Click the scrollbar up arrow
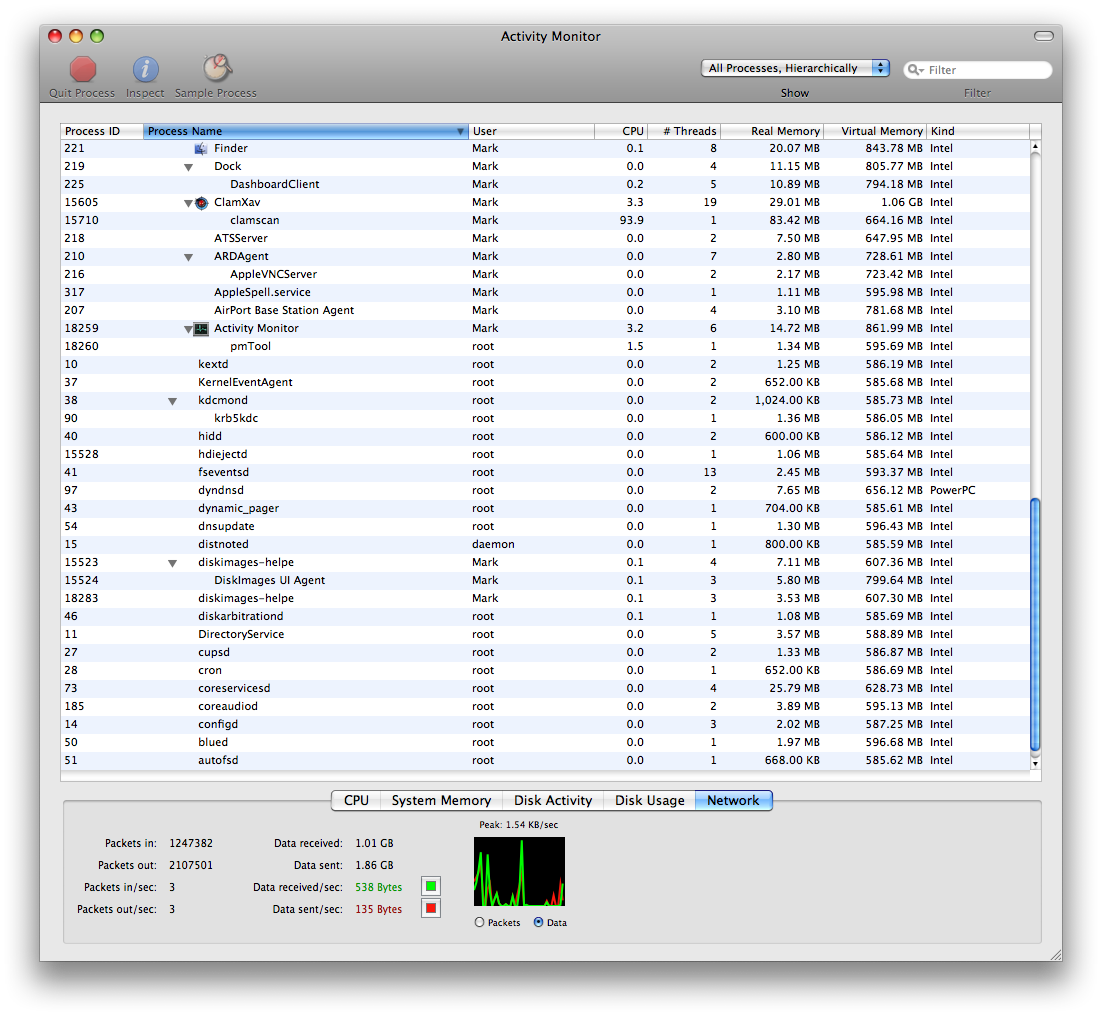Screen dimensions: 1102x1016 (1035, 145)
